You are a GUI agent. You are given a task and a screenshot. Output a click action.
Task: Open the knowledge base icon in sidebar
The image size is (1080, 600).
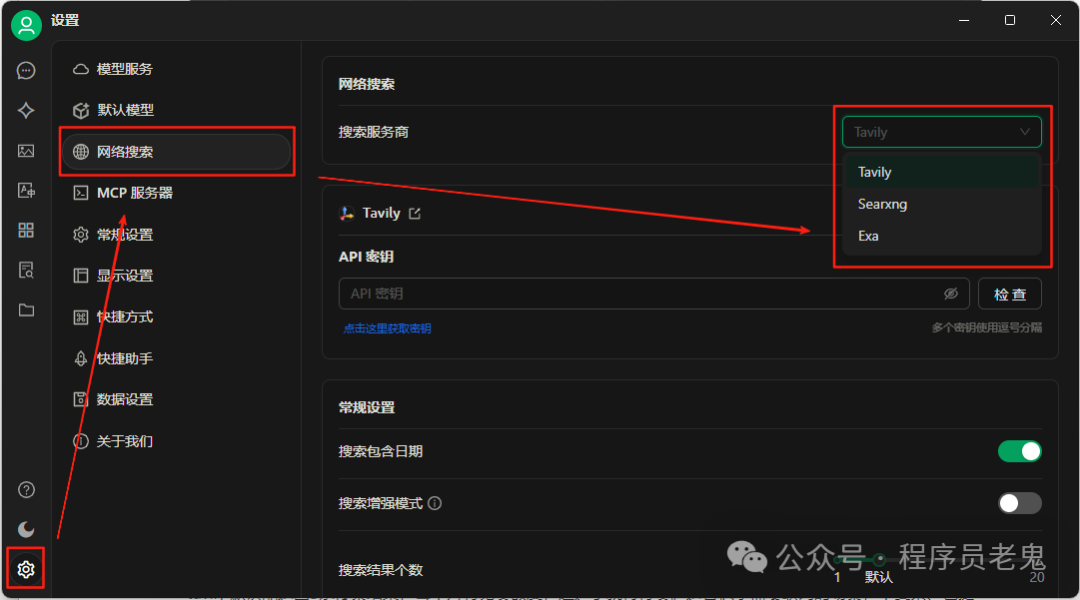point(26,270)
